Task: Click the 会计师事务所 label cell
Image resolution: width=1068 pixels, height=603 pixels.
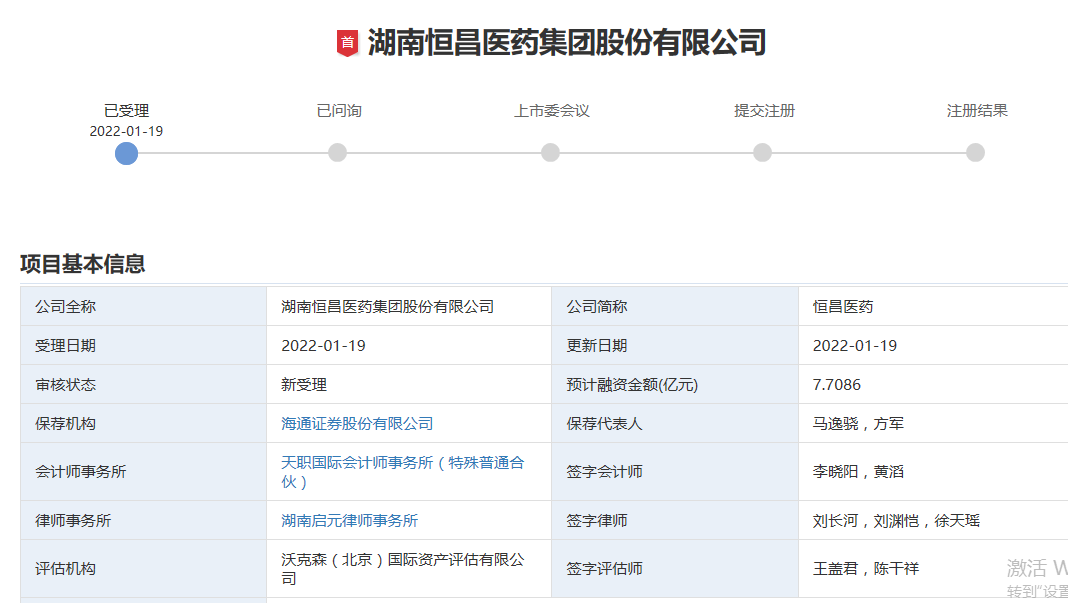Action: point(144,471)
